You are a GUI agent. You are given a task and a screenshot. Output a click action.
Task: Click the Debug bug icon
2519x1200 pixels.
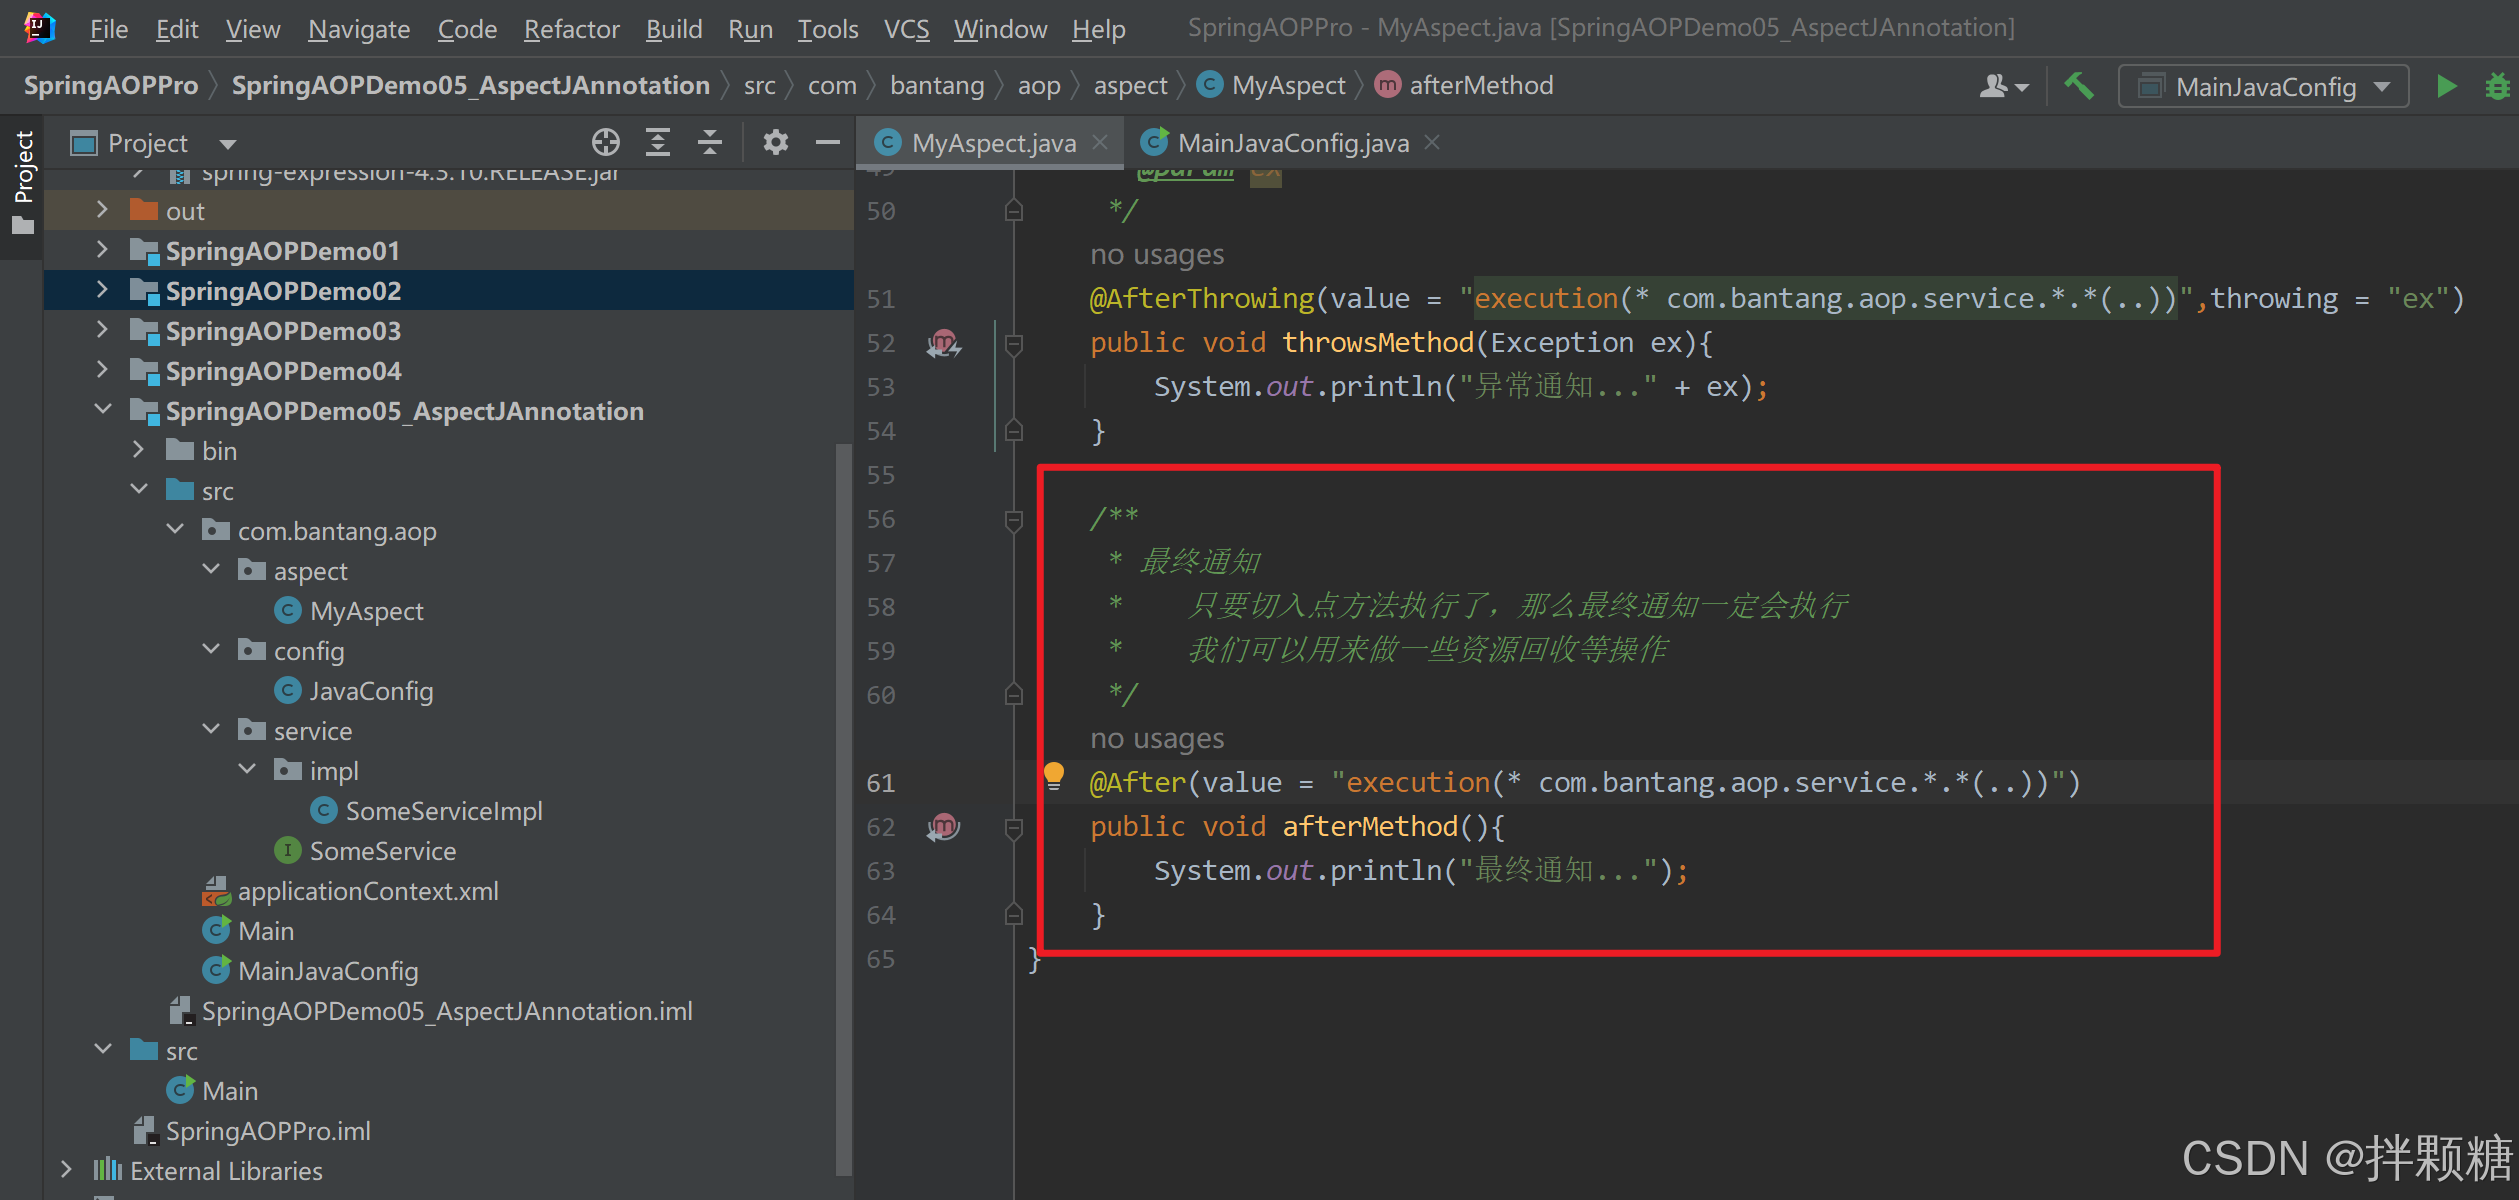coord(2497,87)
